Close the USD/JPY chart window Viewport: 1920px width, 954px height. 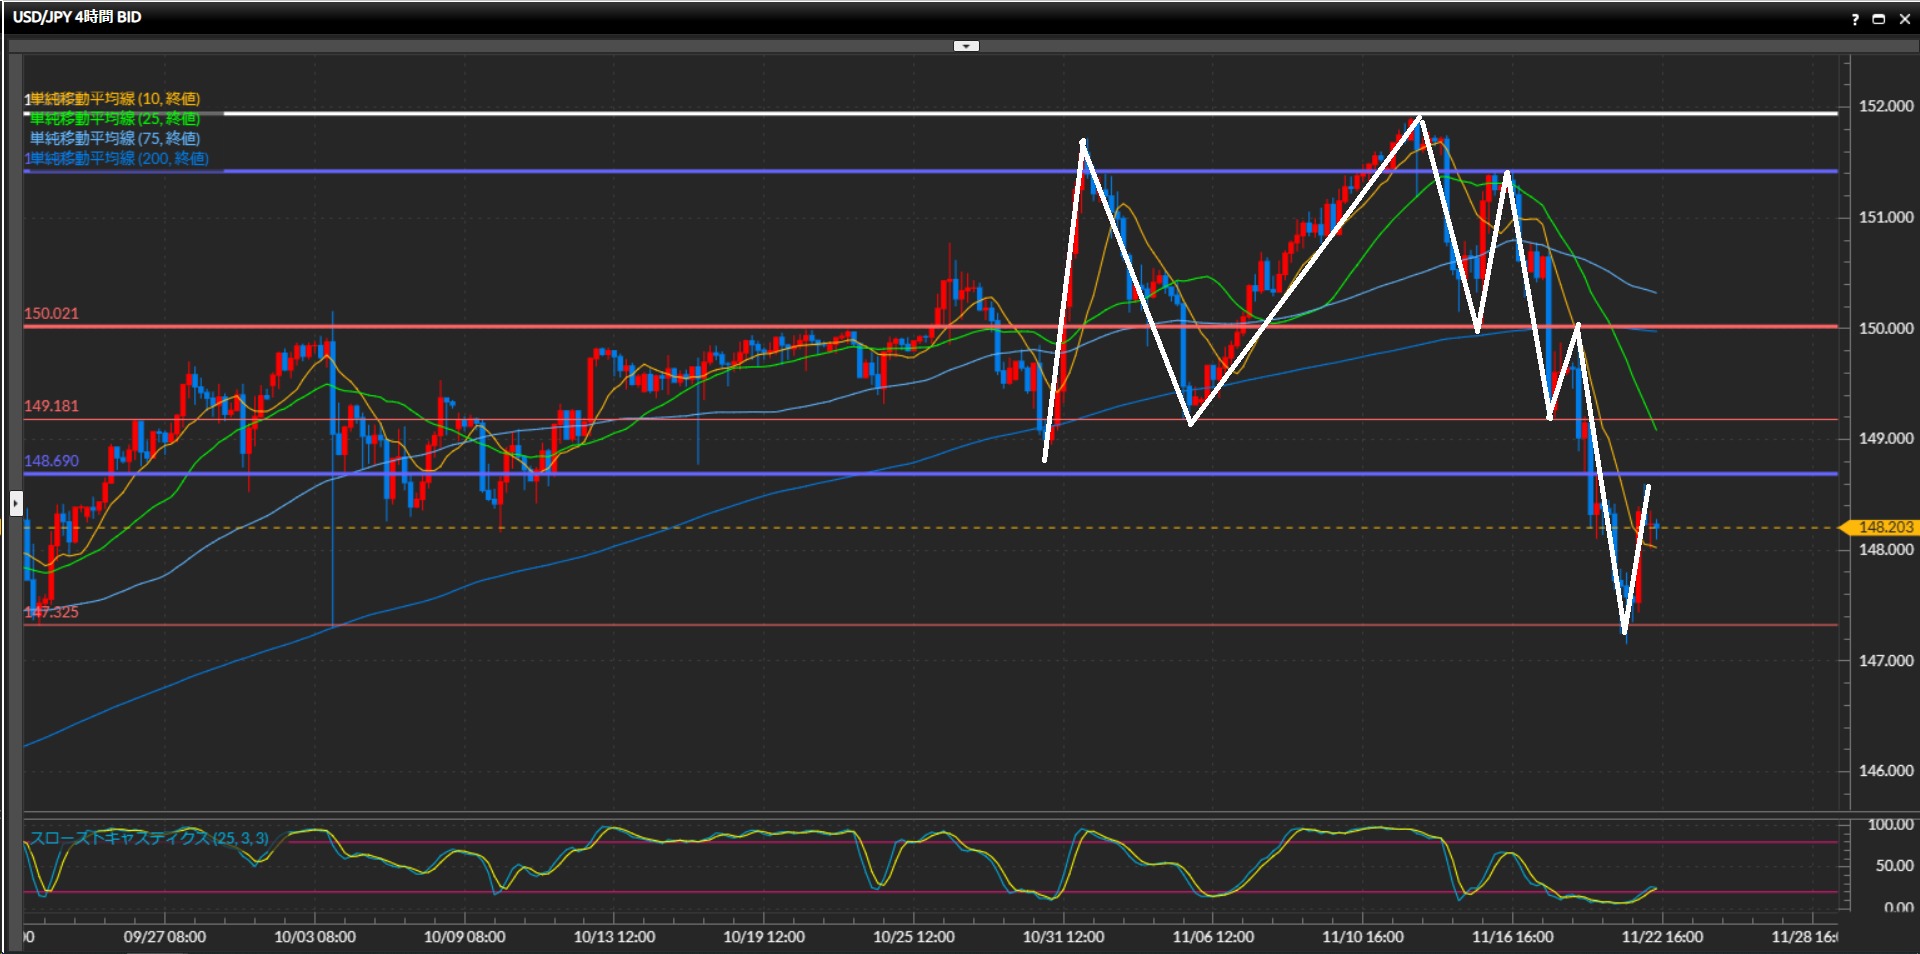(1904, 19)
